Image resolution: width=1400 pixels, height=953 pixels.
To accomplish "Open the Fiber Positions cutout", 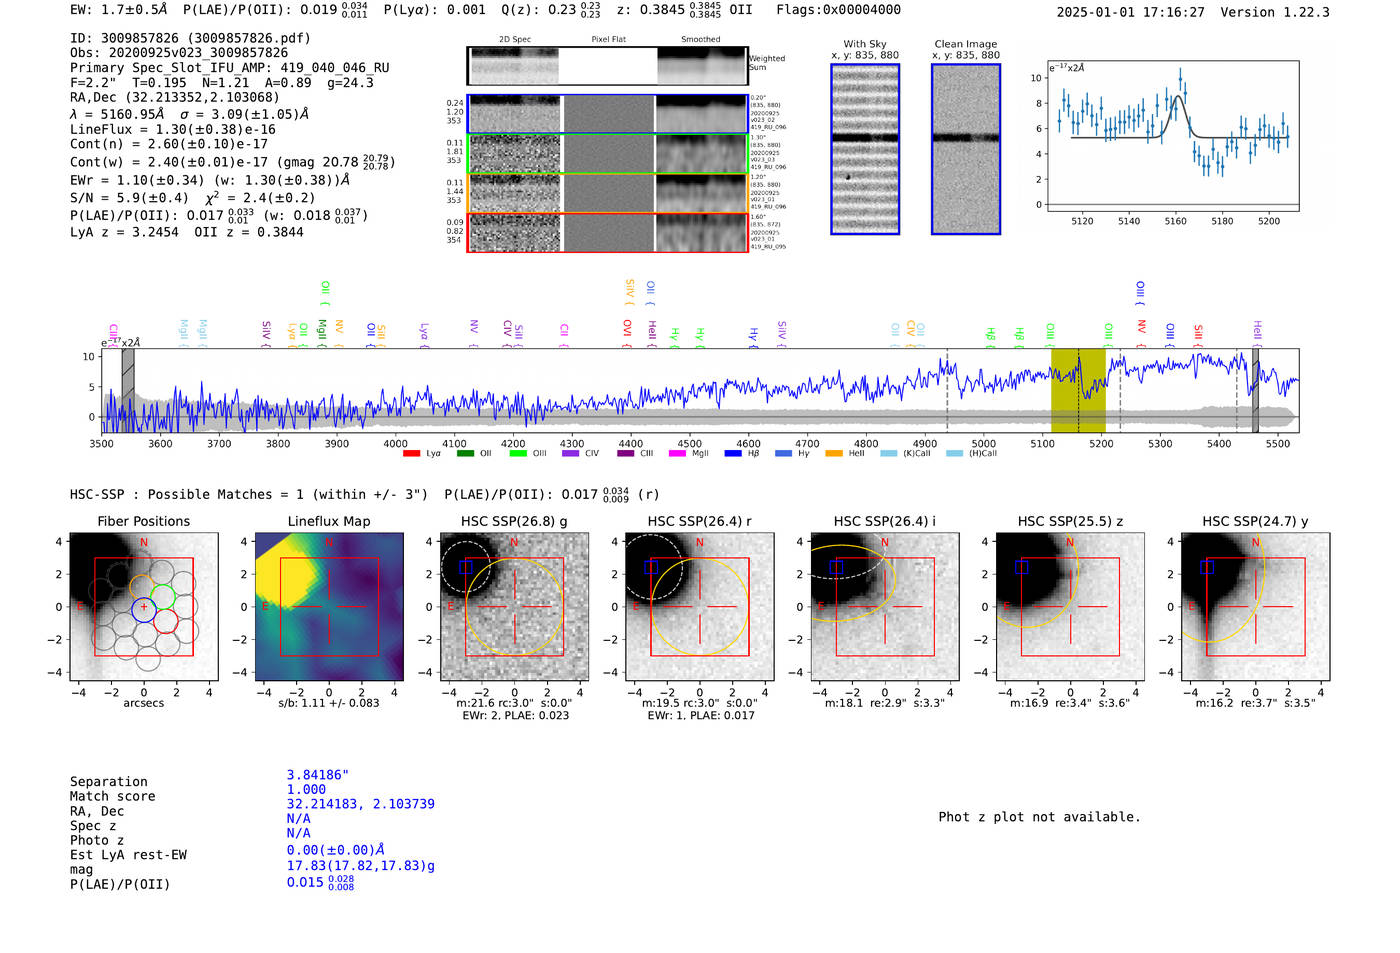I will (144, 606).
